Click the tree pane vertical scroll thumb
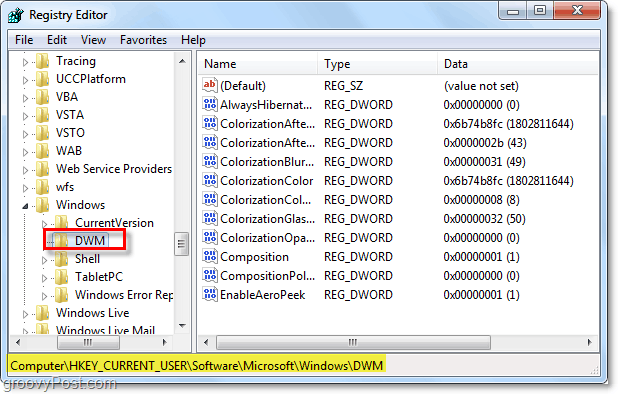This screenshot has height=394, width=618. pyautogui.click(x=181, y=244)
